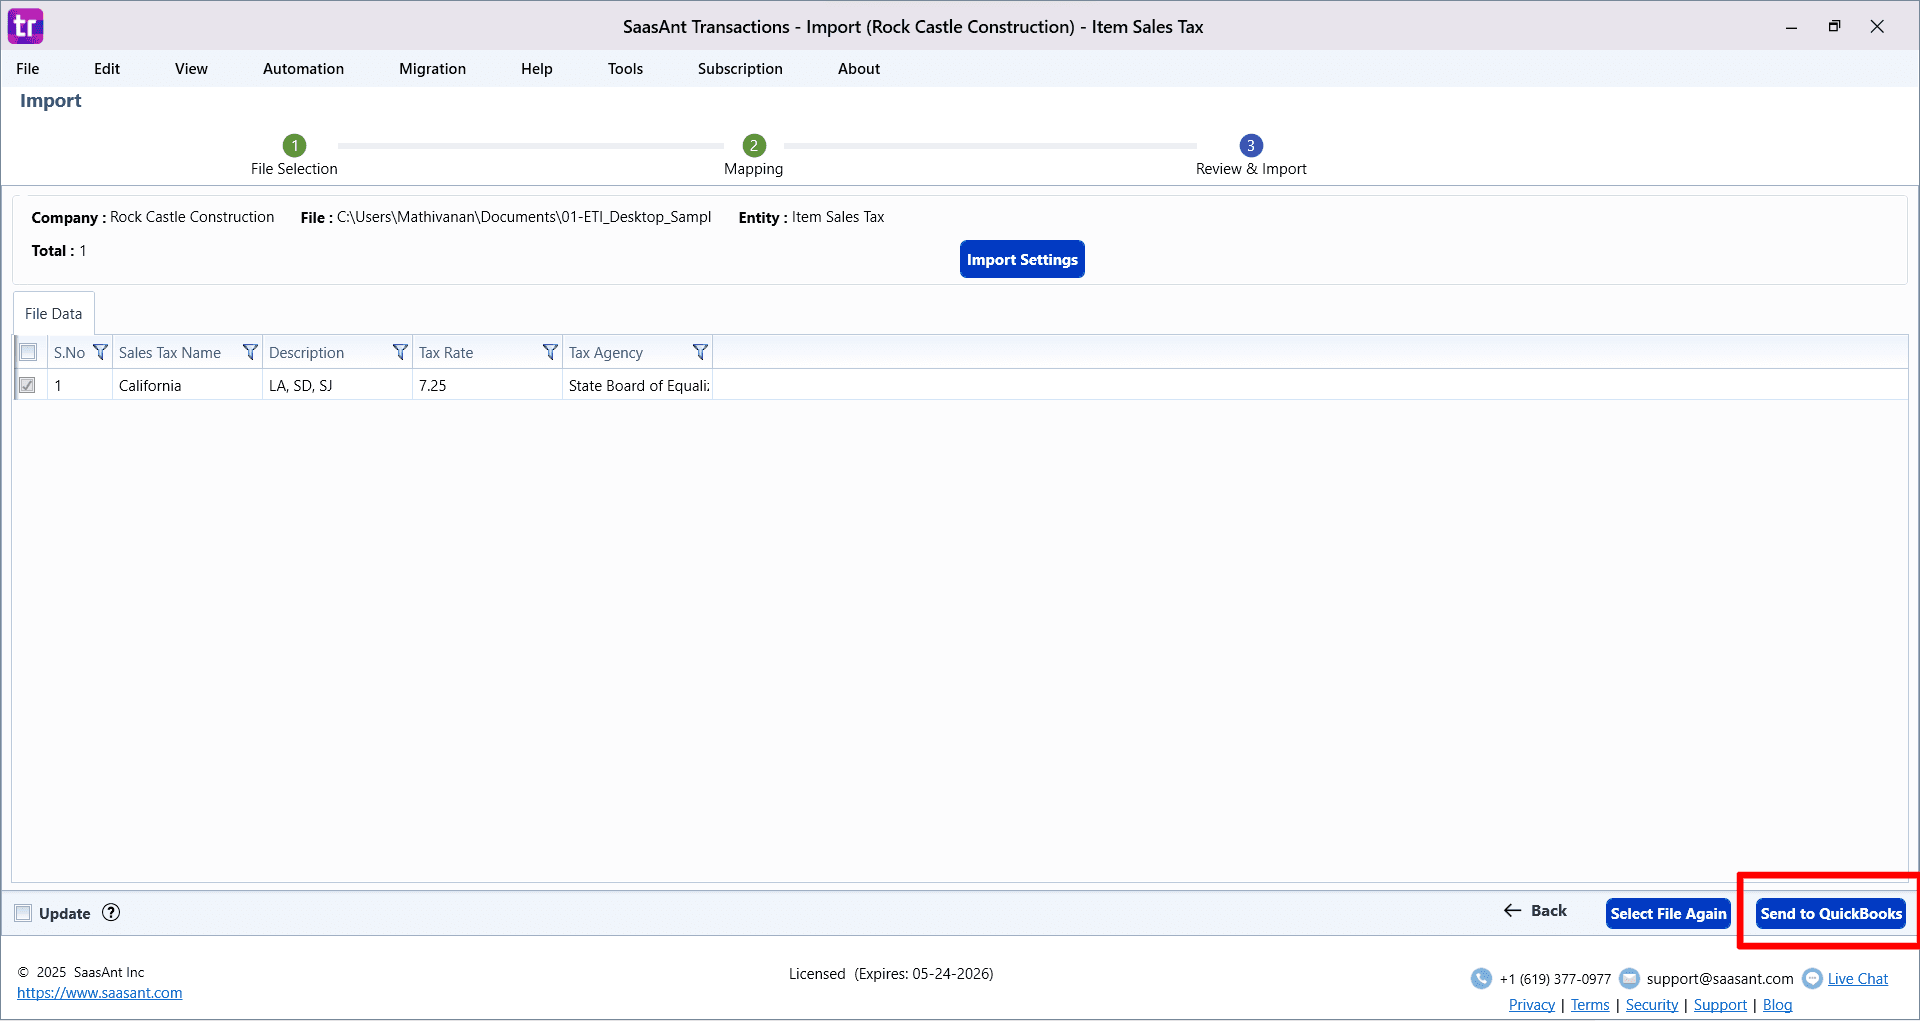This screenshot has width=1920, height=1021.
Task: Open the Automation menu
Action: click(x=303, y=69)
